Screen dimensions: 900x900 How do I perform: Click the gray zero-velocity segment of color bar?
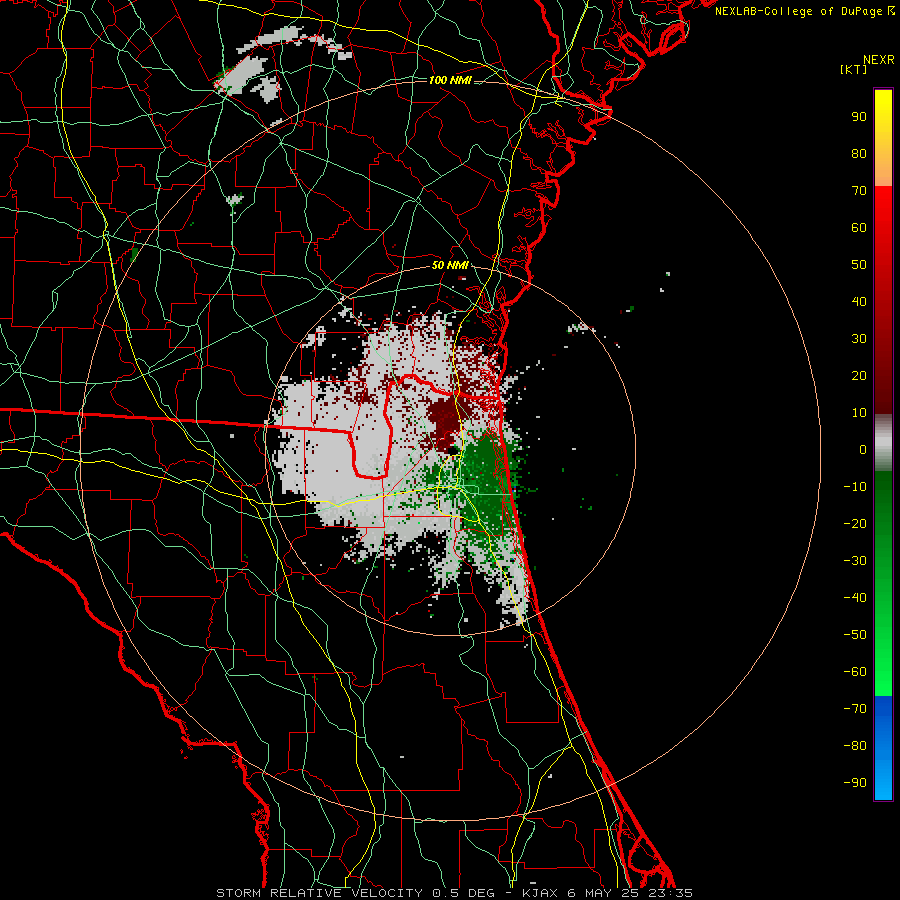883,443
